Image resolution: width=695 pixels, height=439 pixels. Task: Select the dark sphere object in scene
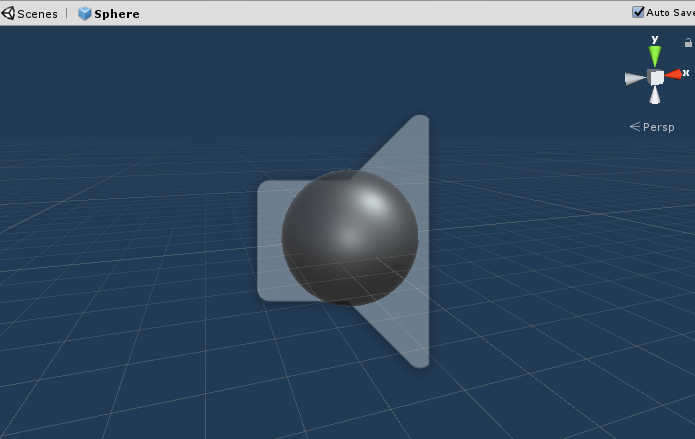pos(350,238)
